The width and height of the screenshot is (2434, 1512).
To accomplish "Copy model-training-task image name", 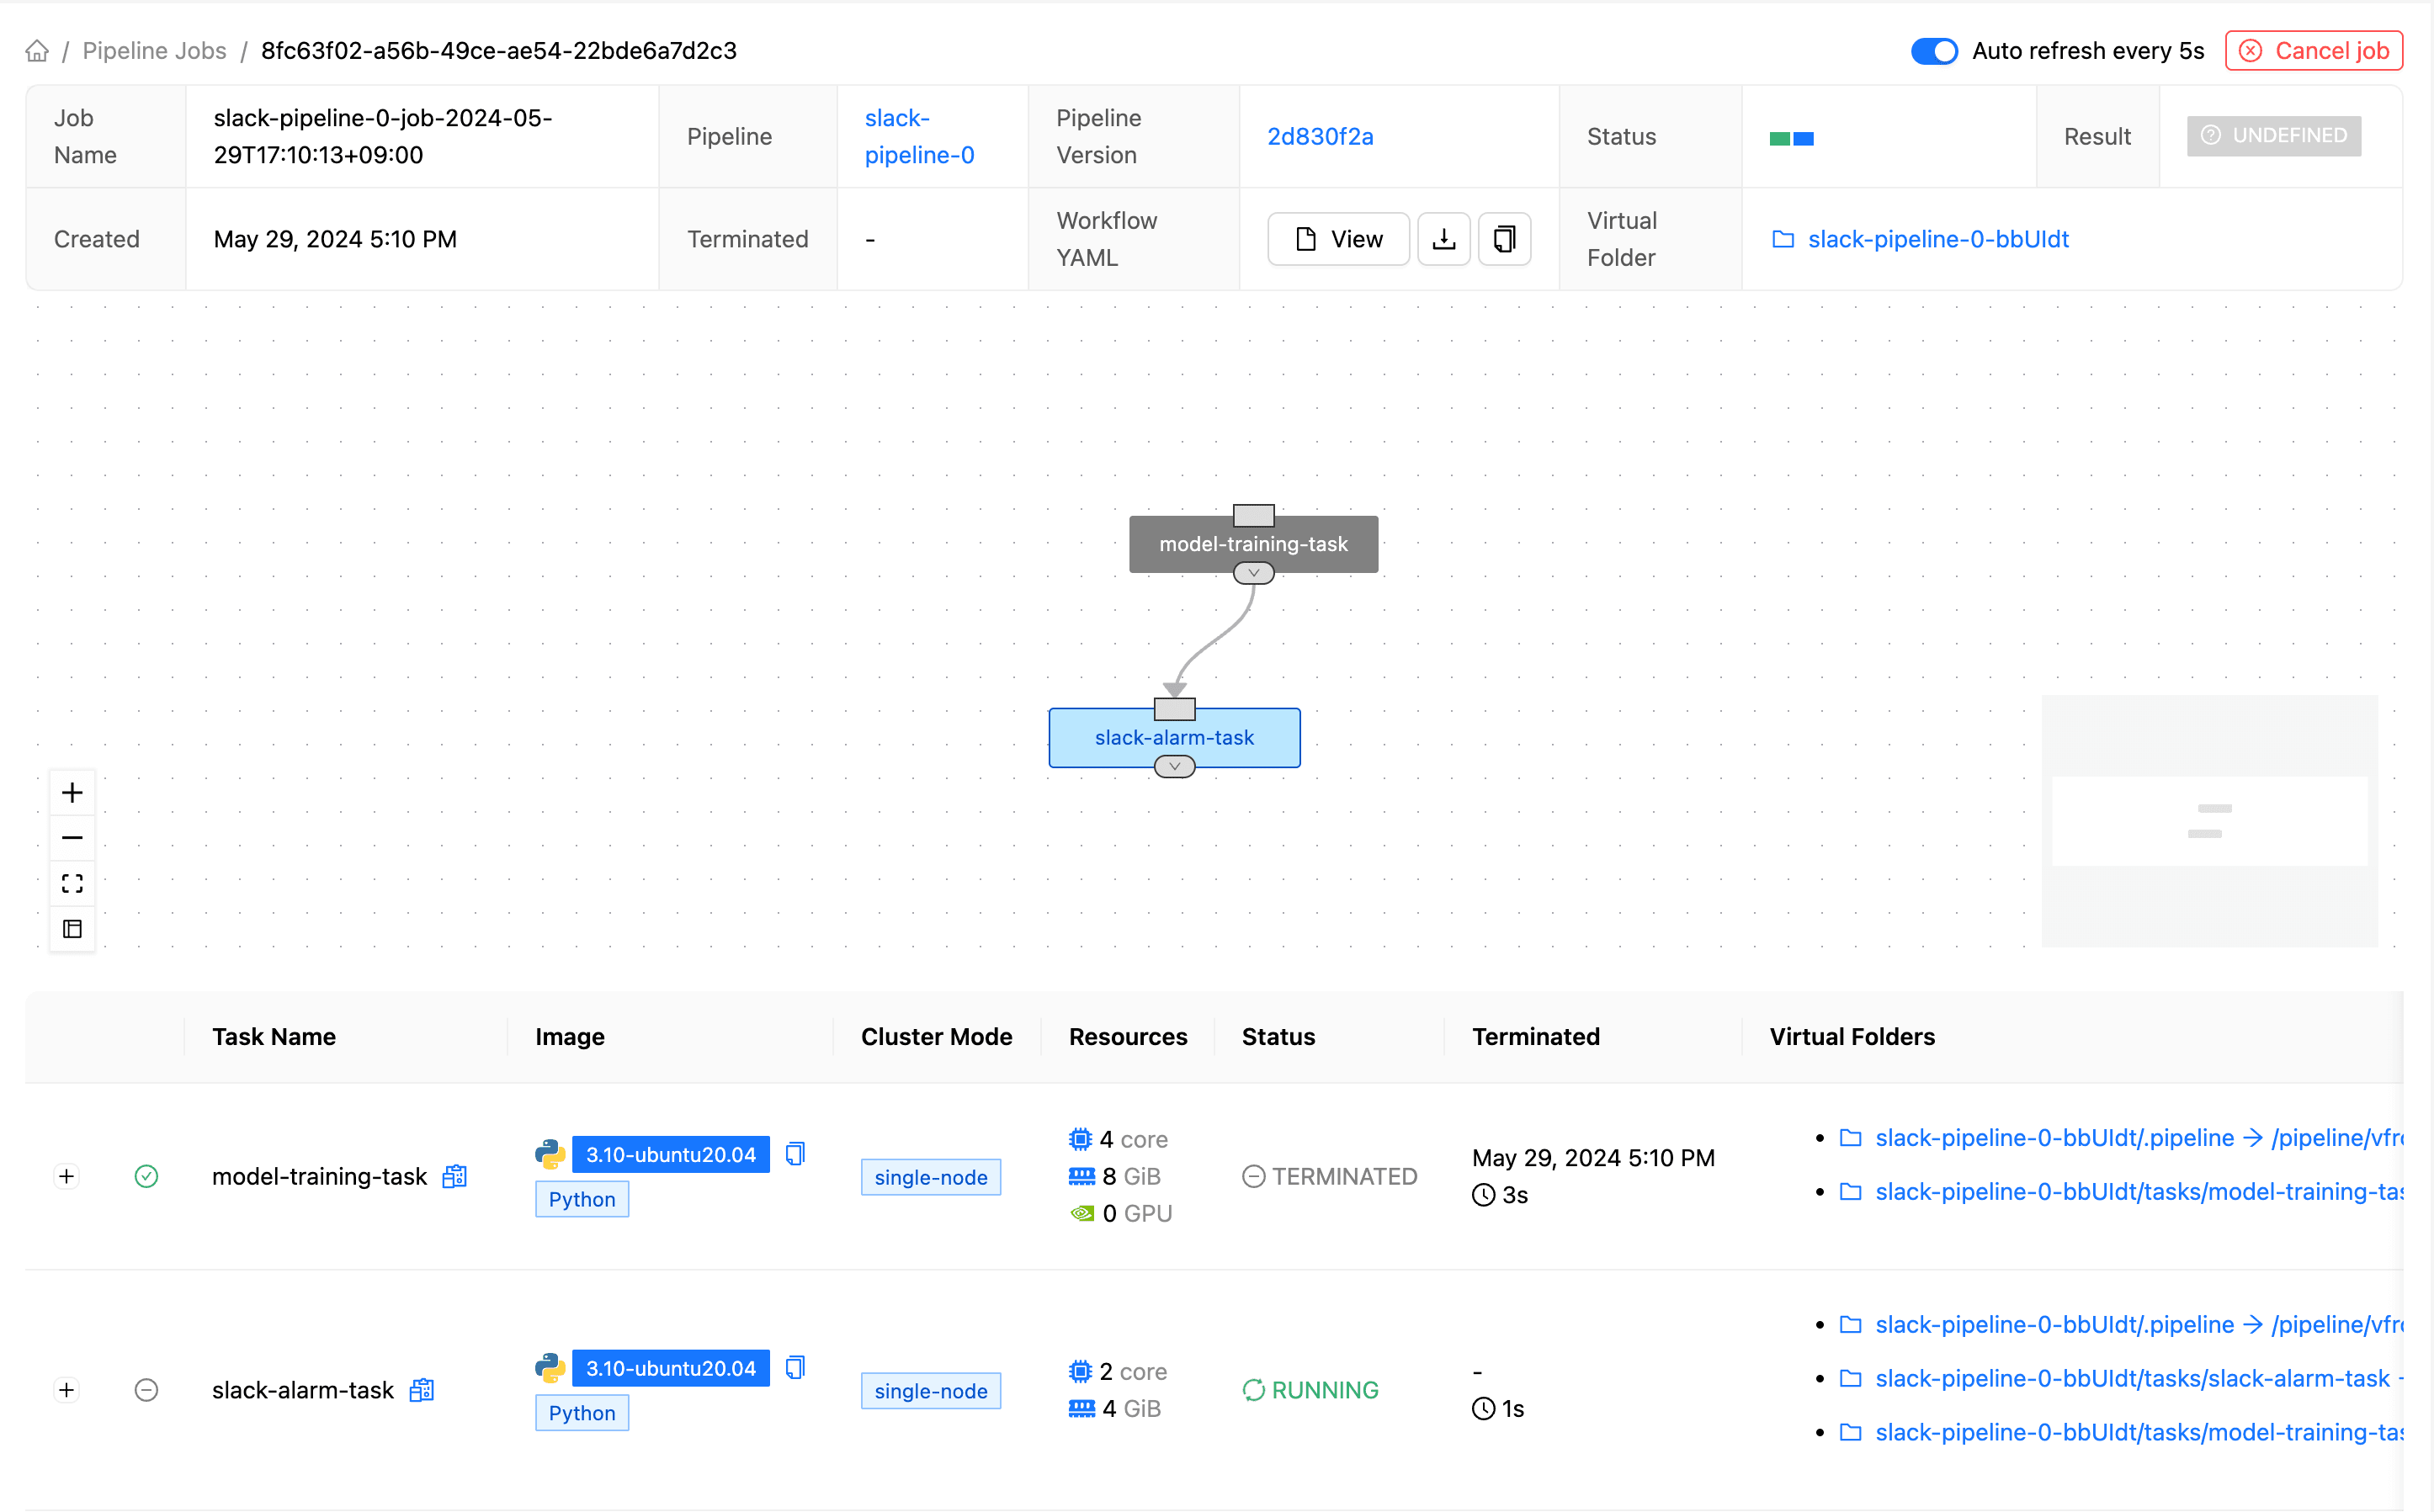I will [795, 1154].
